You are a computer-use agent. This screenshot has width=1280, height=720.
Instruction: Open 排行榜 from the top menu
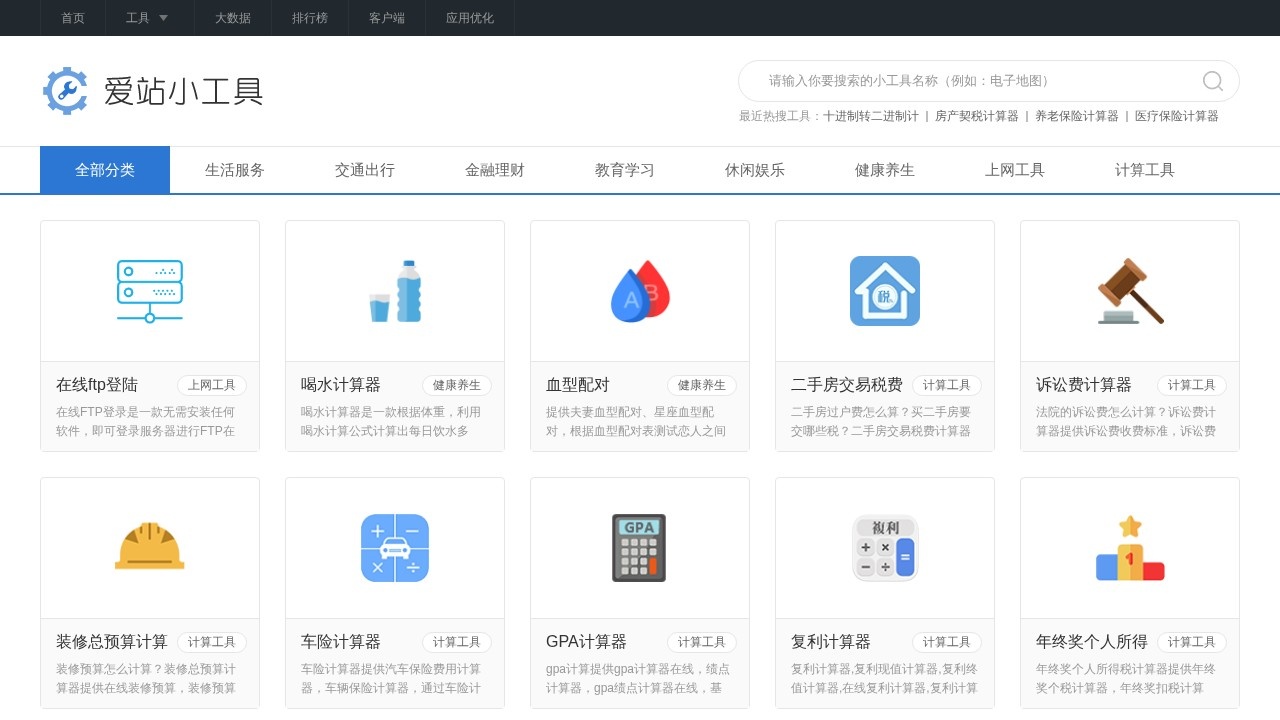point(310,18)
